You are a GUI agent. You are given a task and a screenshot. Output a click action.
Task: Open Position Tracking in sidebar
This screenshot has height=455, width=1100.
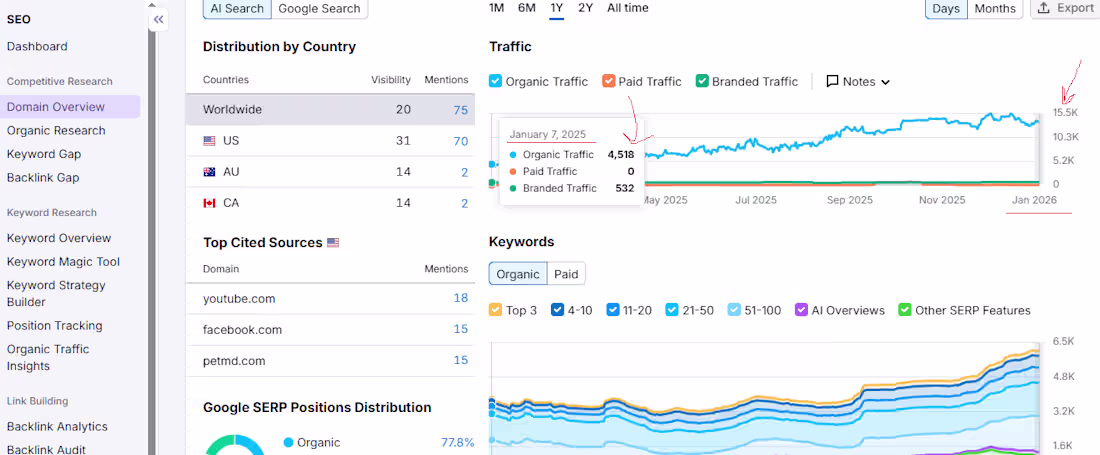(55, 325)
